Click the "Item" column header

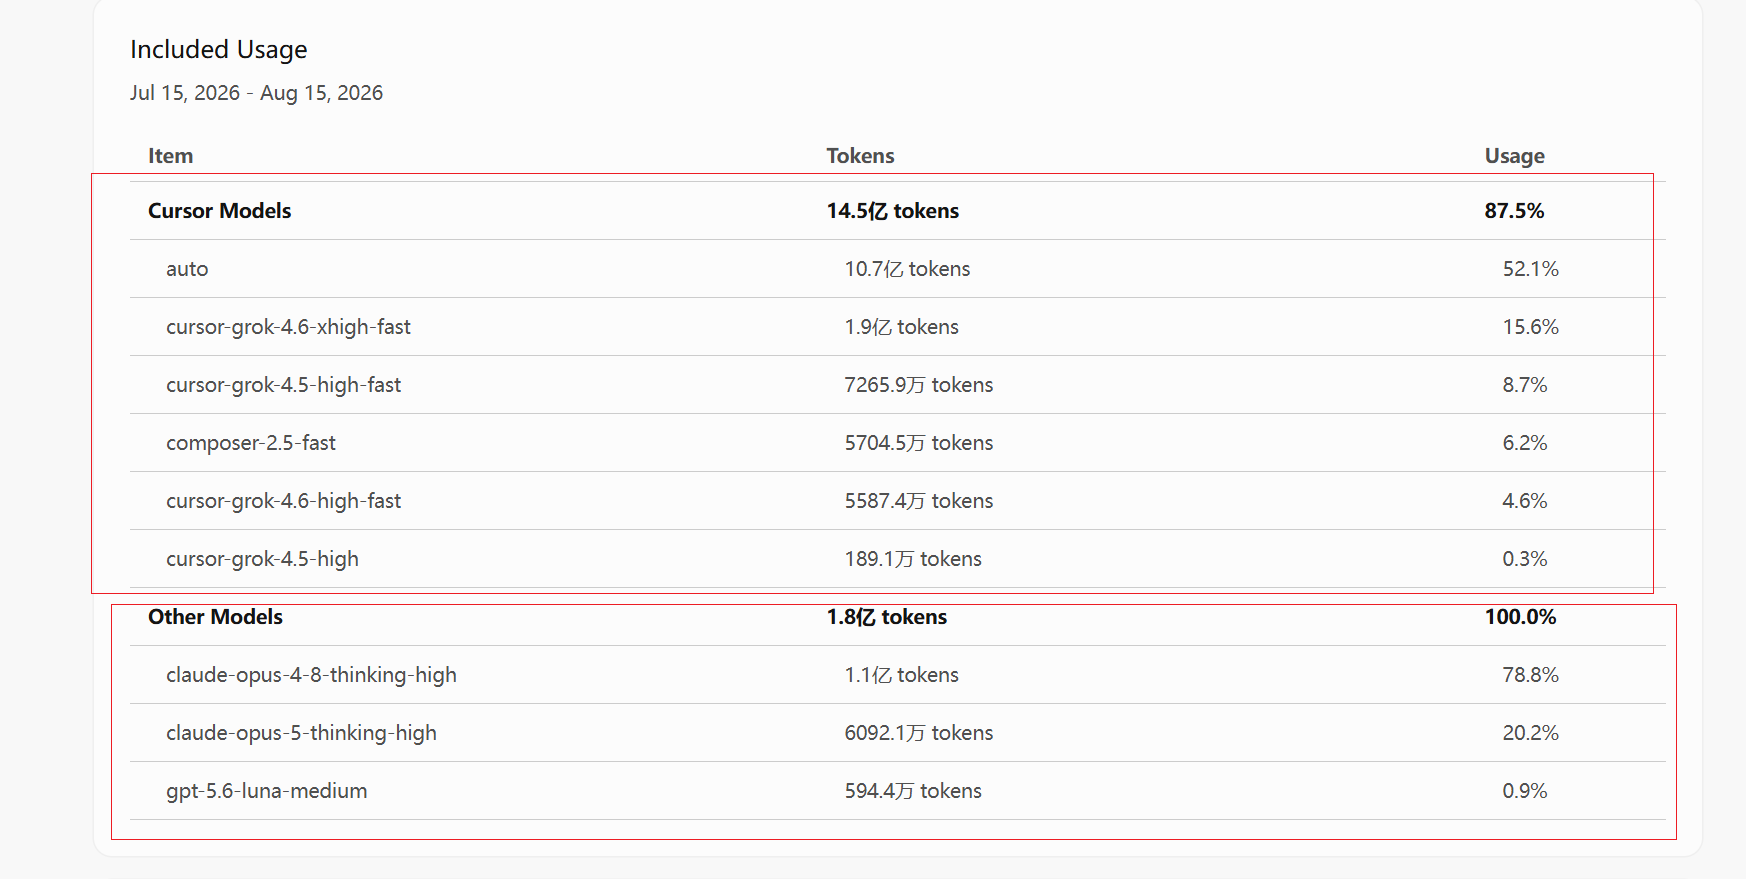coord(171,156)
